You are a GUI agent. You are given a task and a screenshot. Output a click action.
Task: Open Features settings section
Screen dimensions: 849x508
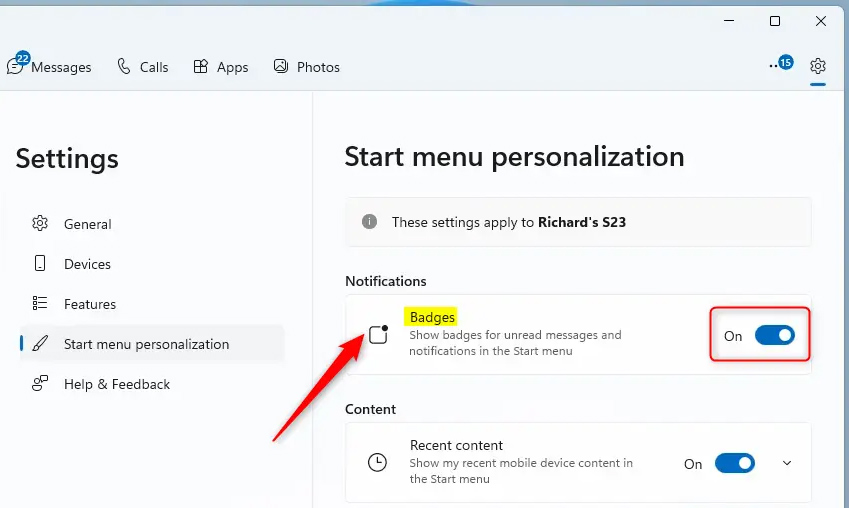[90, 304]
